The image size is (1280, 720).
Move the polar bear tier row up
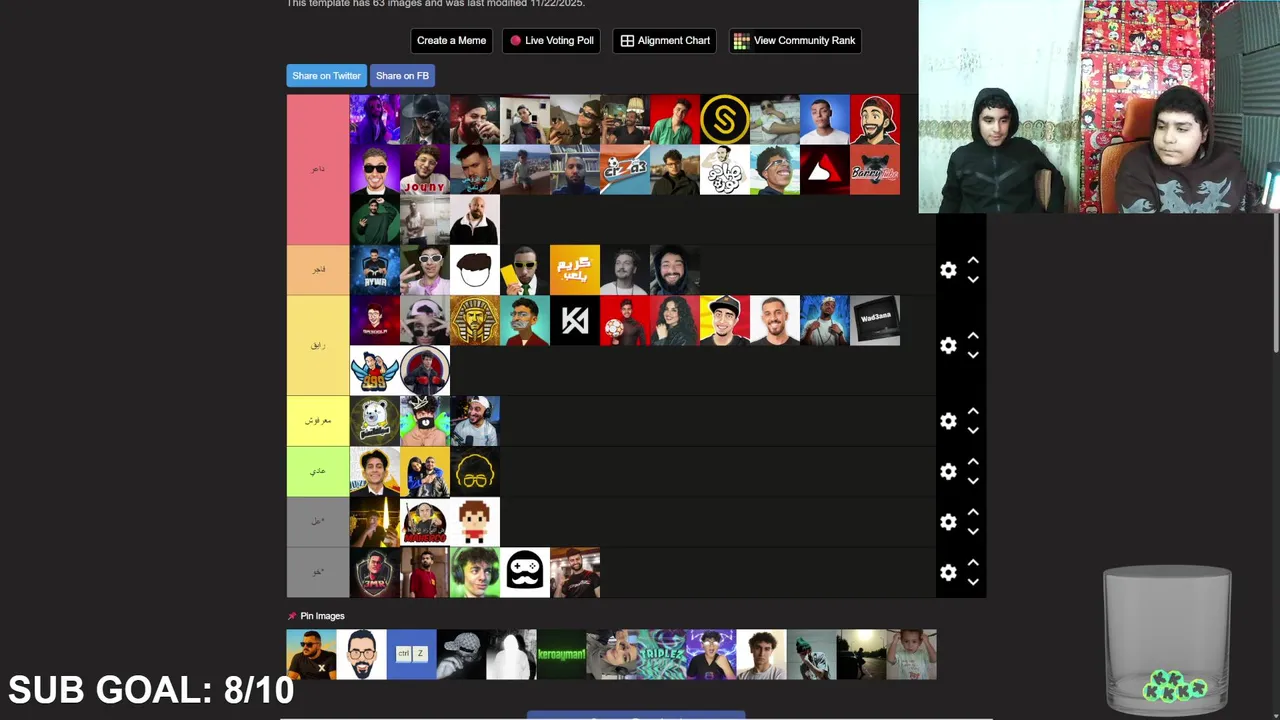[973, 412]
